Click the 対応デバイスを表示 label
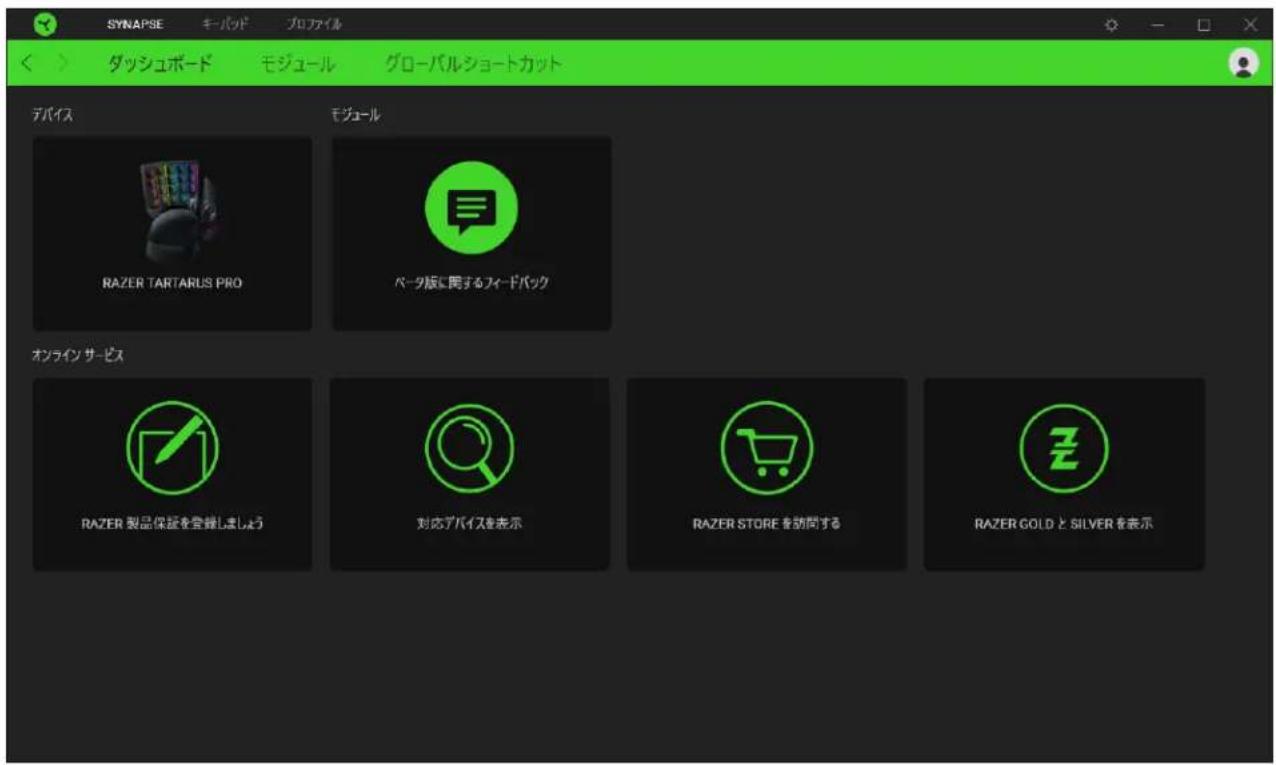Viewport: 1276px width, 765px height. [469, 523]
